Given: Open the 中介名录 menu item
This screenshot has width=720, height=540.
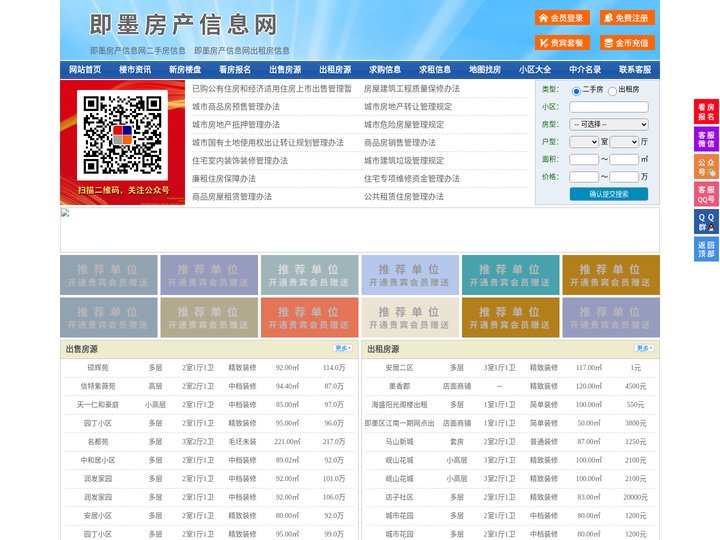Looking at the screenshot, I should (585, 70).
